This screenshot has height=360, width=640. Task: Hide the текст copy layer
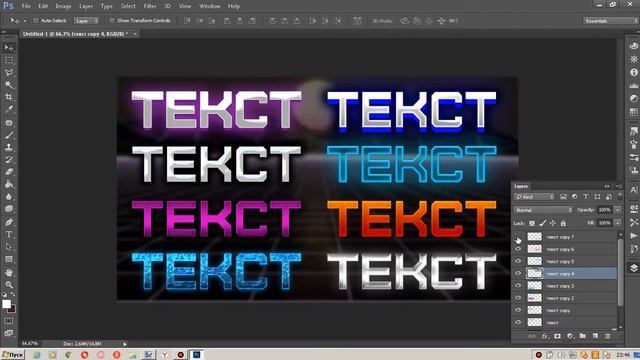pyautogui.click(x=518, y=310)
